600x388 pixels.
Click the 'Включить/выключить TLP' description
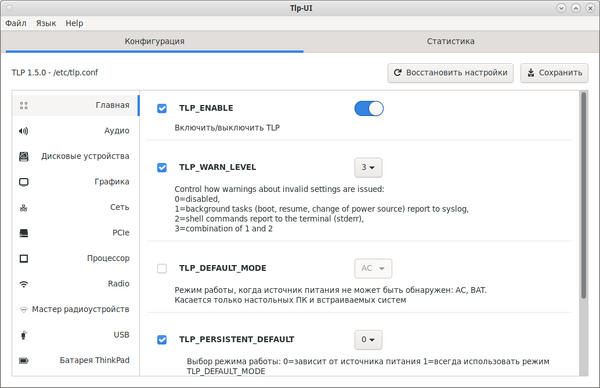[227, 128]
